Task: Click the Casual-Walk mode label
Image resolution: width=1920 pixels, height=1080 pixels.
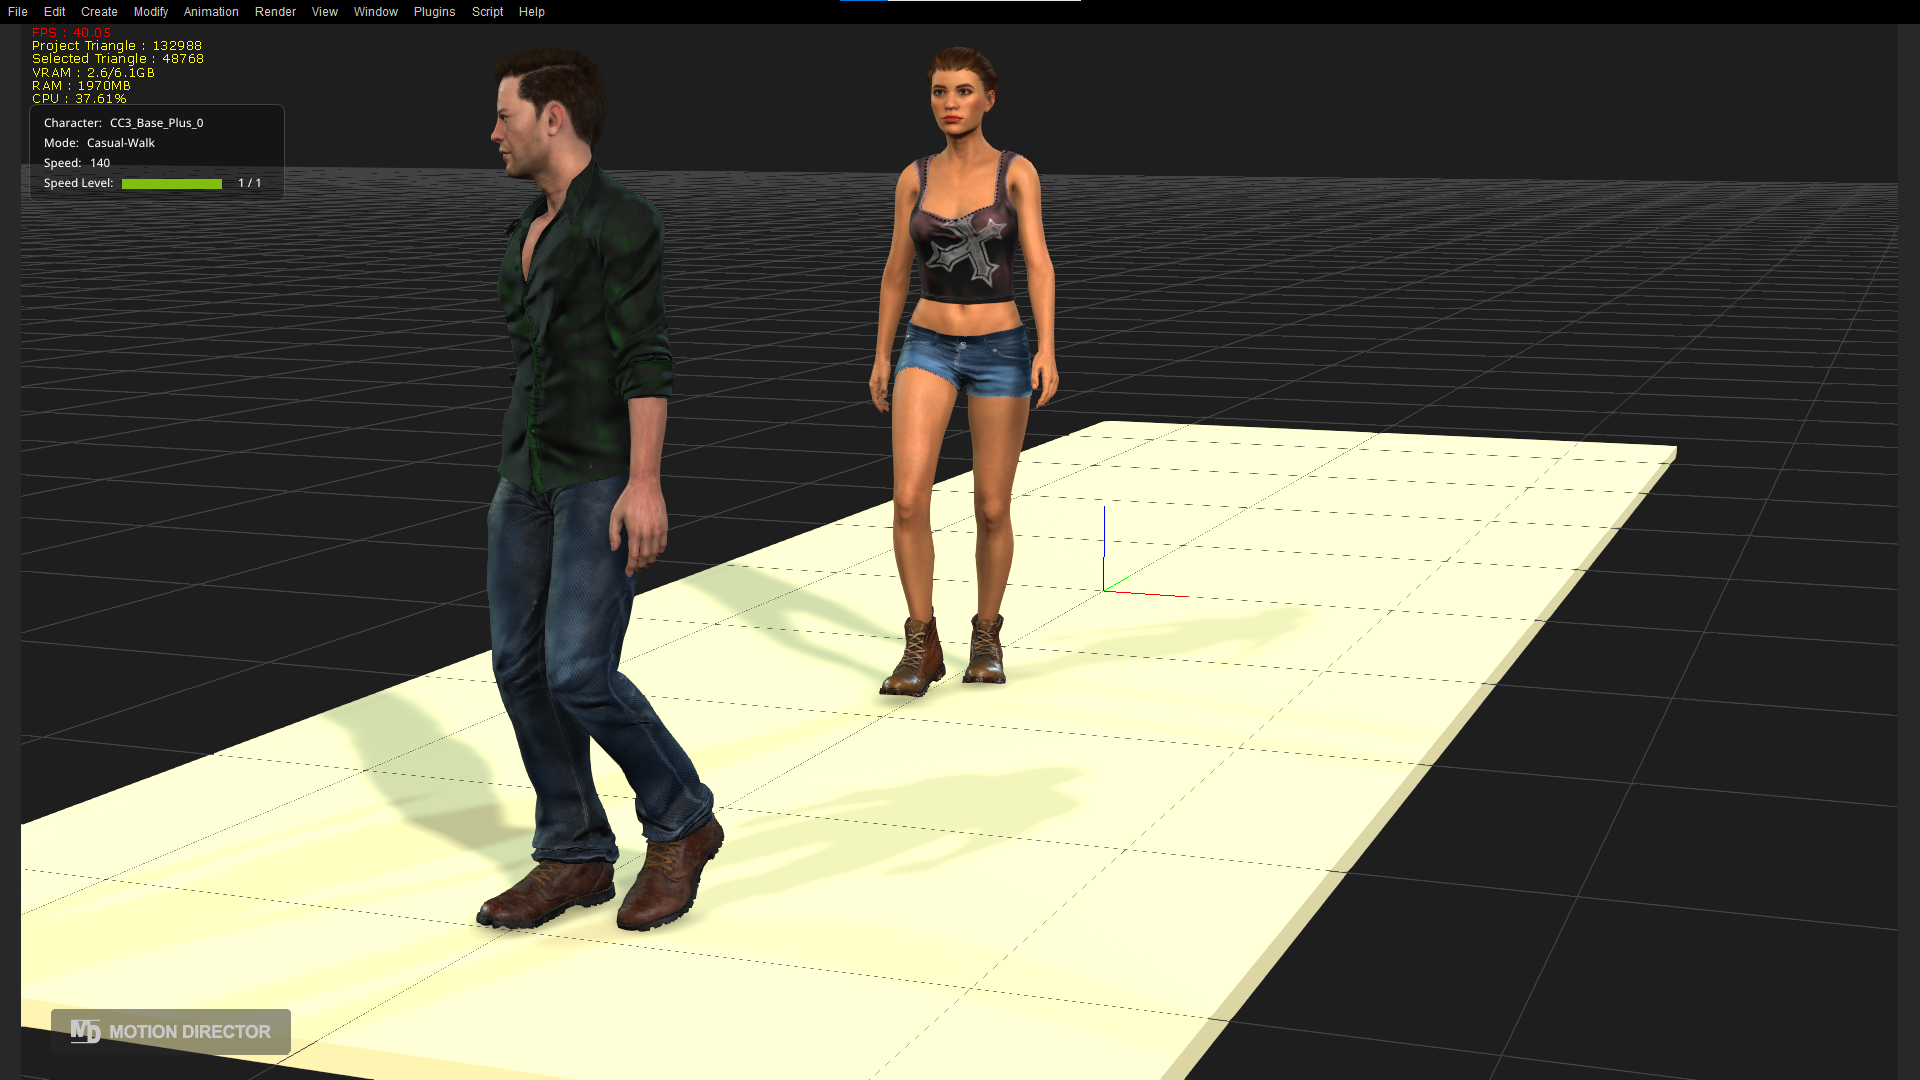Action: (x=120, y=143)
